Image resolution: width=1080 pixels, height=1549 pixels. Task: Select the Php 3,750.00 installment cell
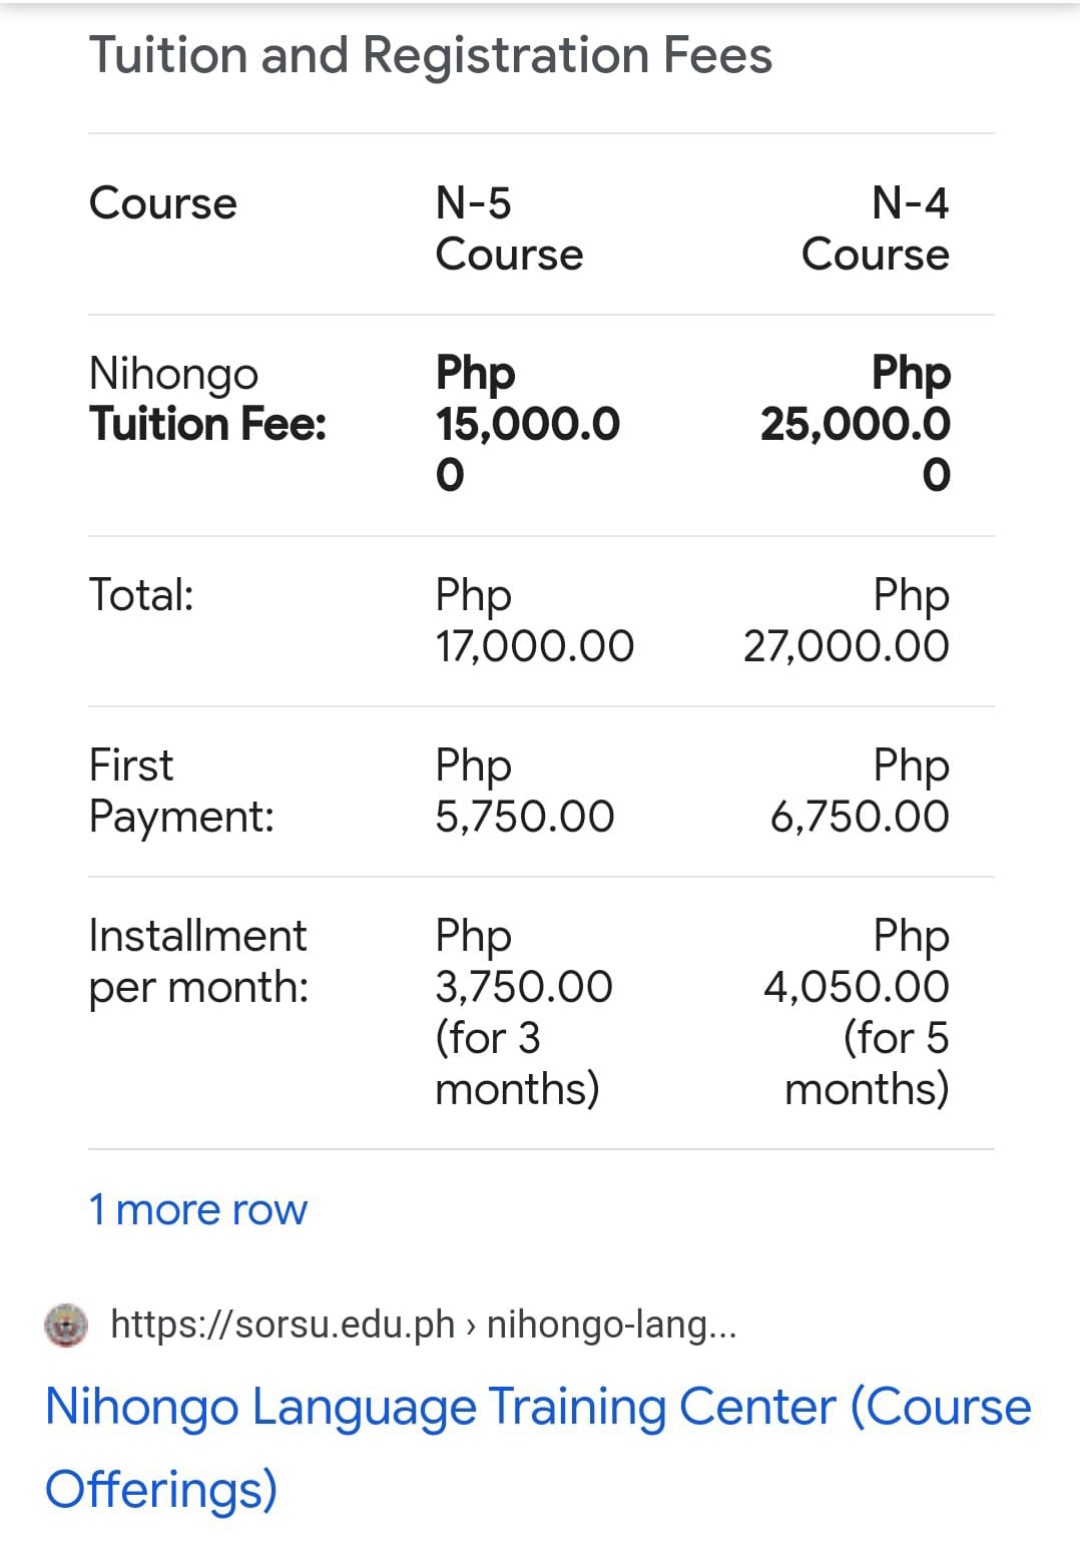(524, 1012)
